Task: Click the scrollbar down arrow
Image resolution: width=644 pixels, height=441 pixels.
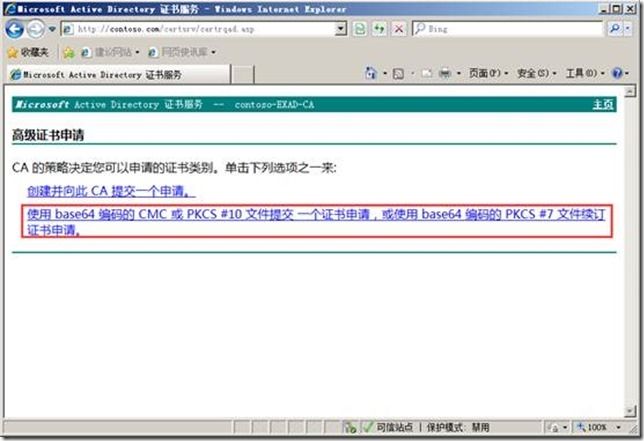Action: tap(630, 411)
